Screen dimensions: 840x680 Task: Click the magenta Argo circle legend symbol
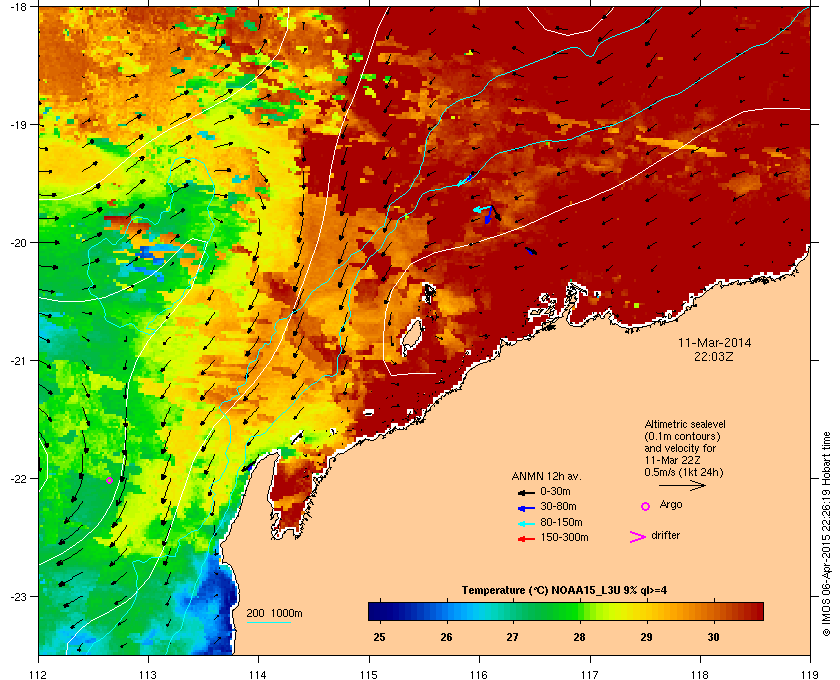coord(646,506)
